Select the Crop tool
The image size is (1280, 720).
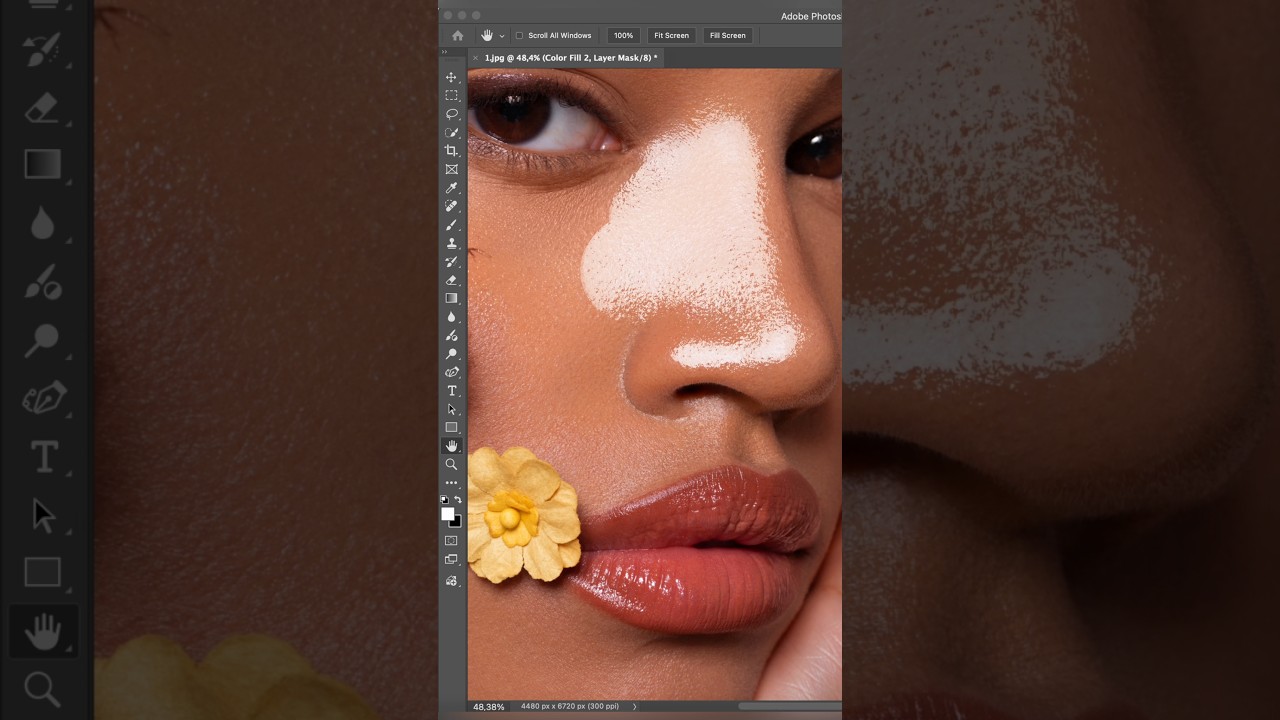click(x=451, y=151)
